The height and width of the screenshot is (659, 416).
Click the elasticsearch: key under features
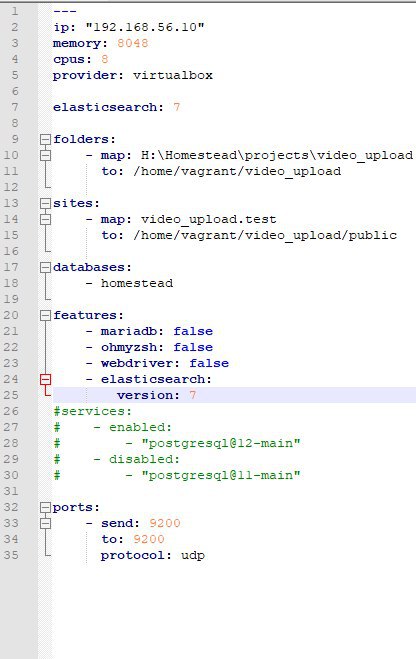point(156,379)
